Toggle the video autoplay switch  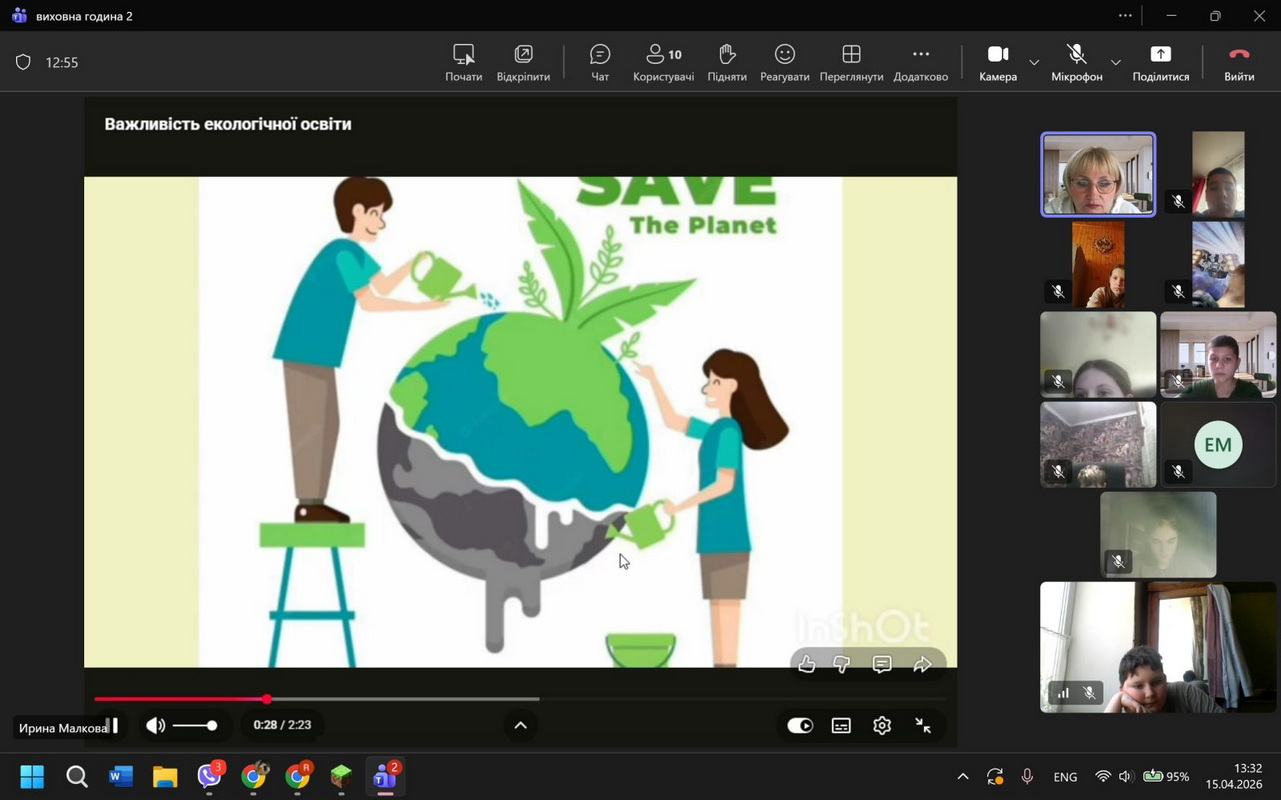[x=800, y=726]
